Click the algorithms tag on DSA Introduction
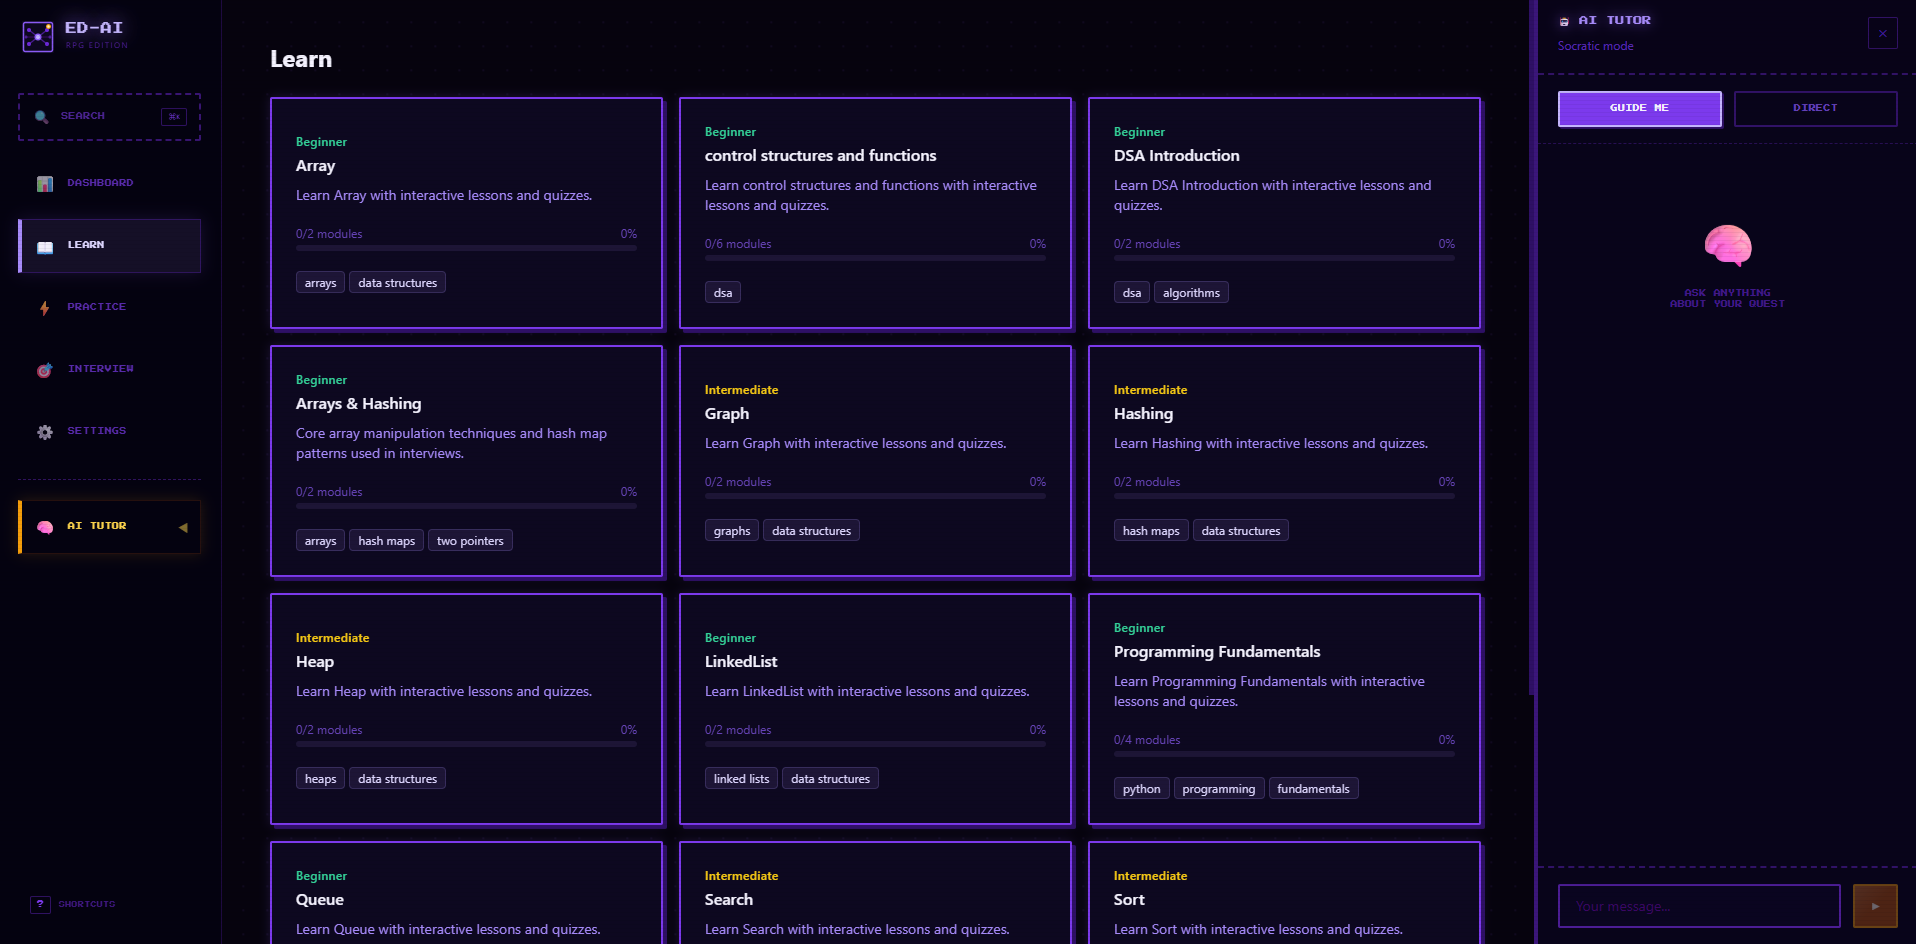 tap(1191, 293)
